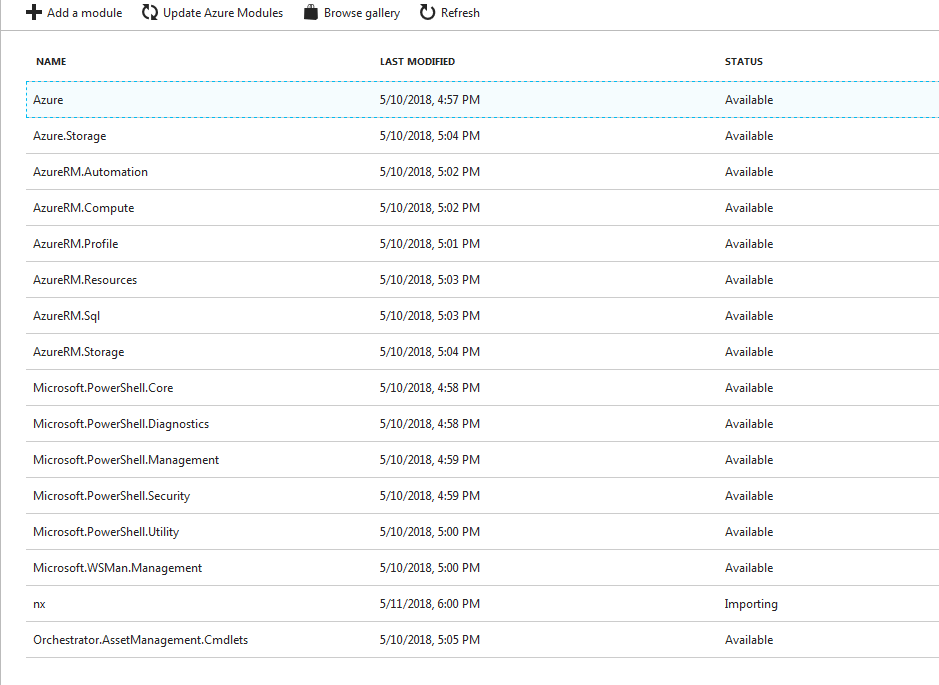Click the Refresh circular arrow icon
Screen dimensions: 939x685
429,12
